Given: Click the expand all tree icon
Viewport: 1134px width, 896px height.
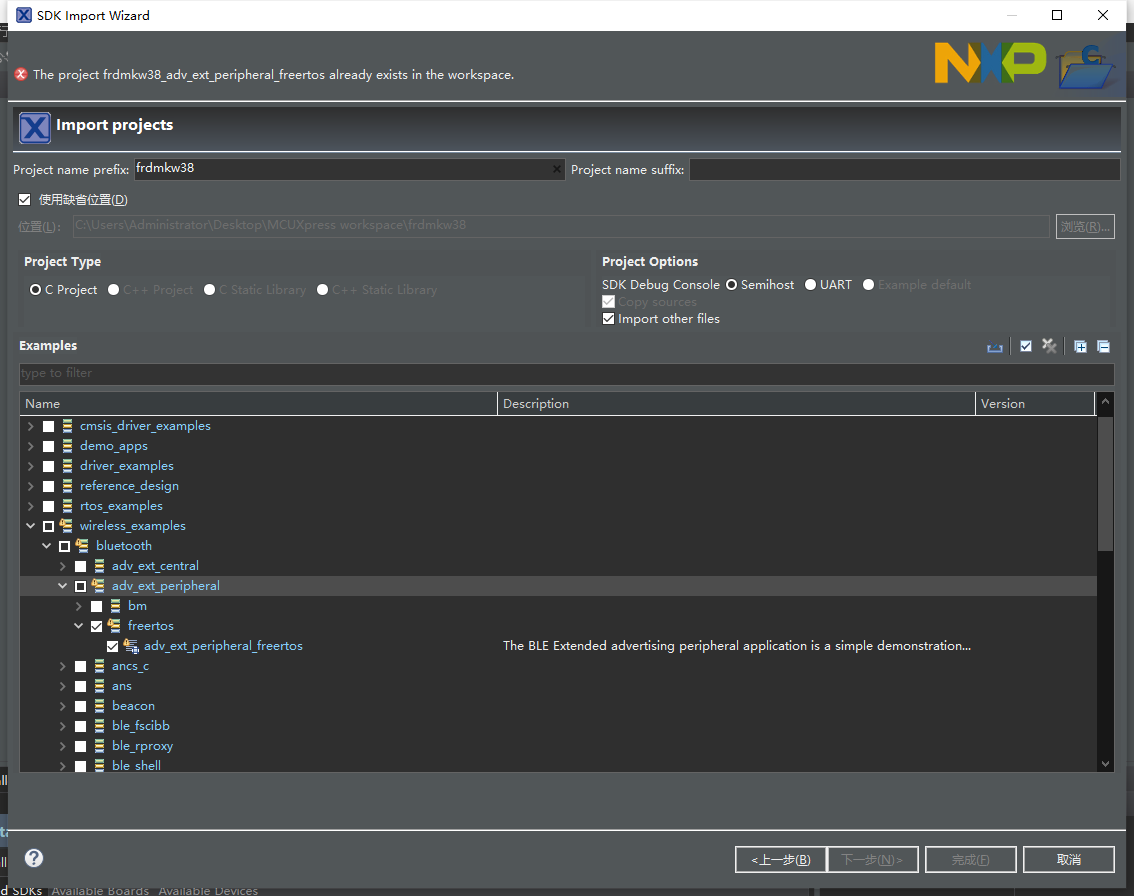Looking at the screenshot, I should (x=1080, y=346).
